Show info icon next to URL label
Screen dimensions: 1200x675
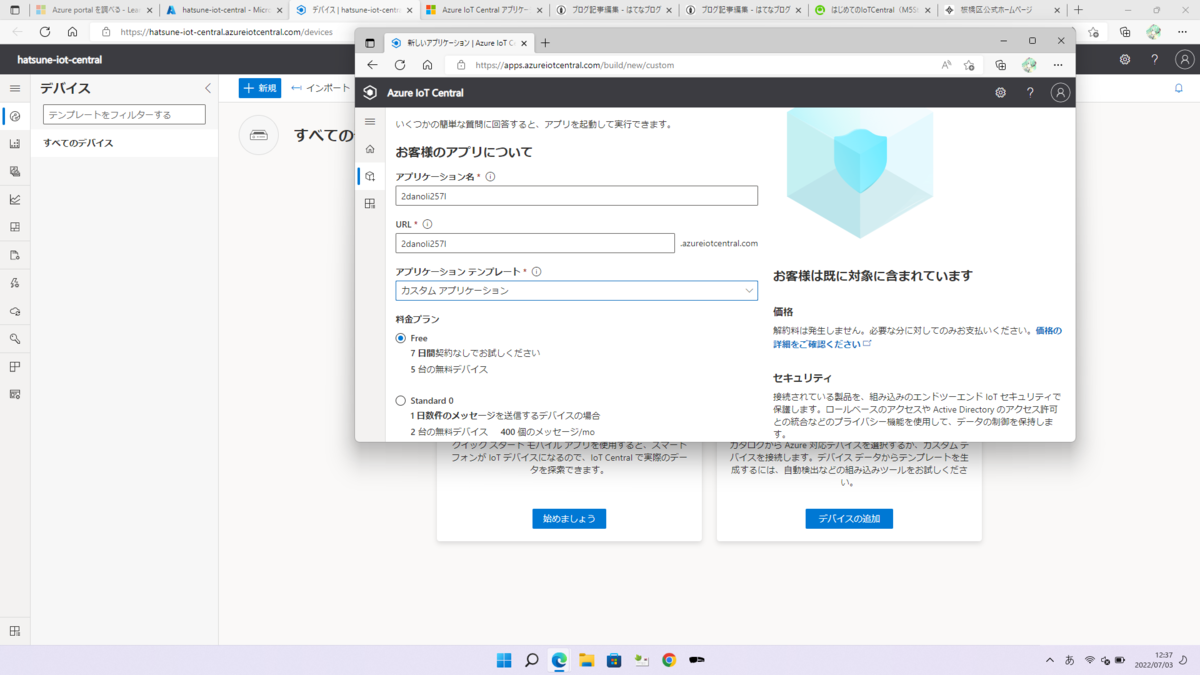pos(427,225)
